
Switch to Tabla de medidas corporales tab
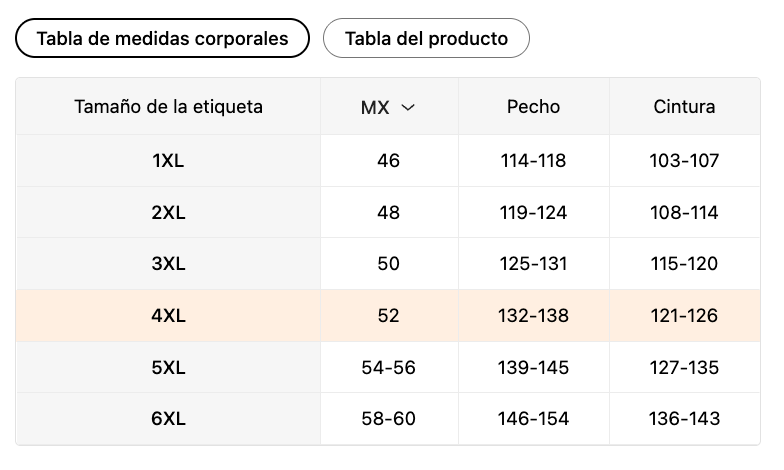pyautogui.click(x=162, y=38)
